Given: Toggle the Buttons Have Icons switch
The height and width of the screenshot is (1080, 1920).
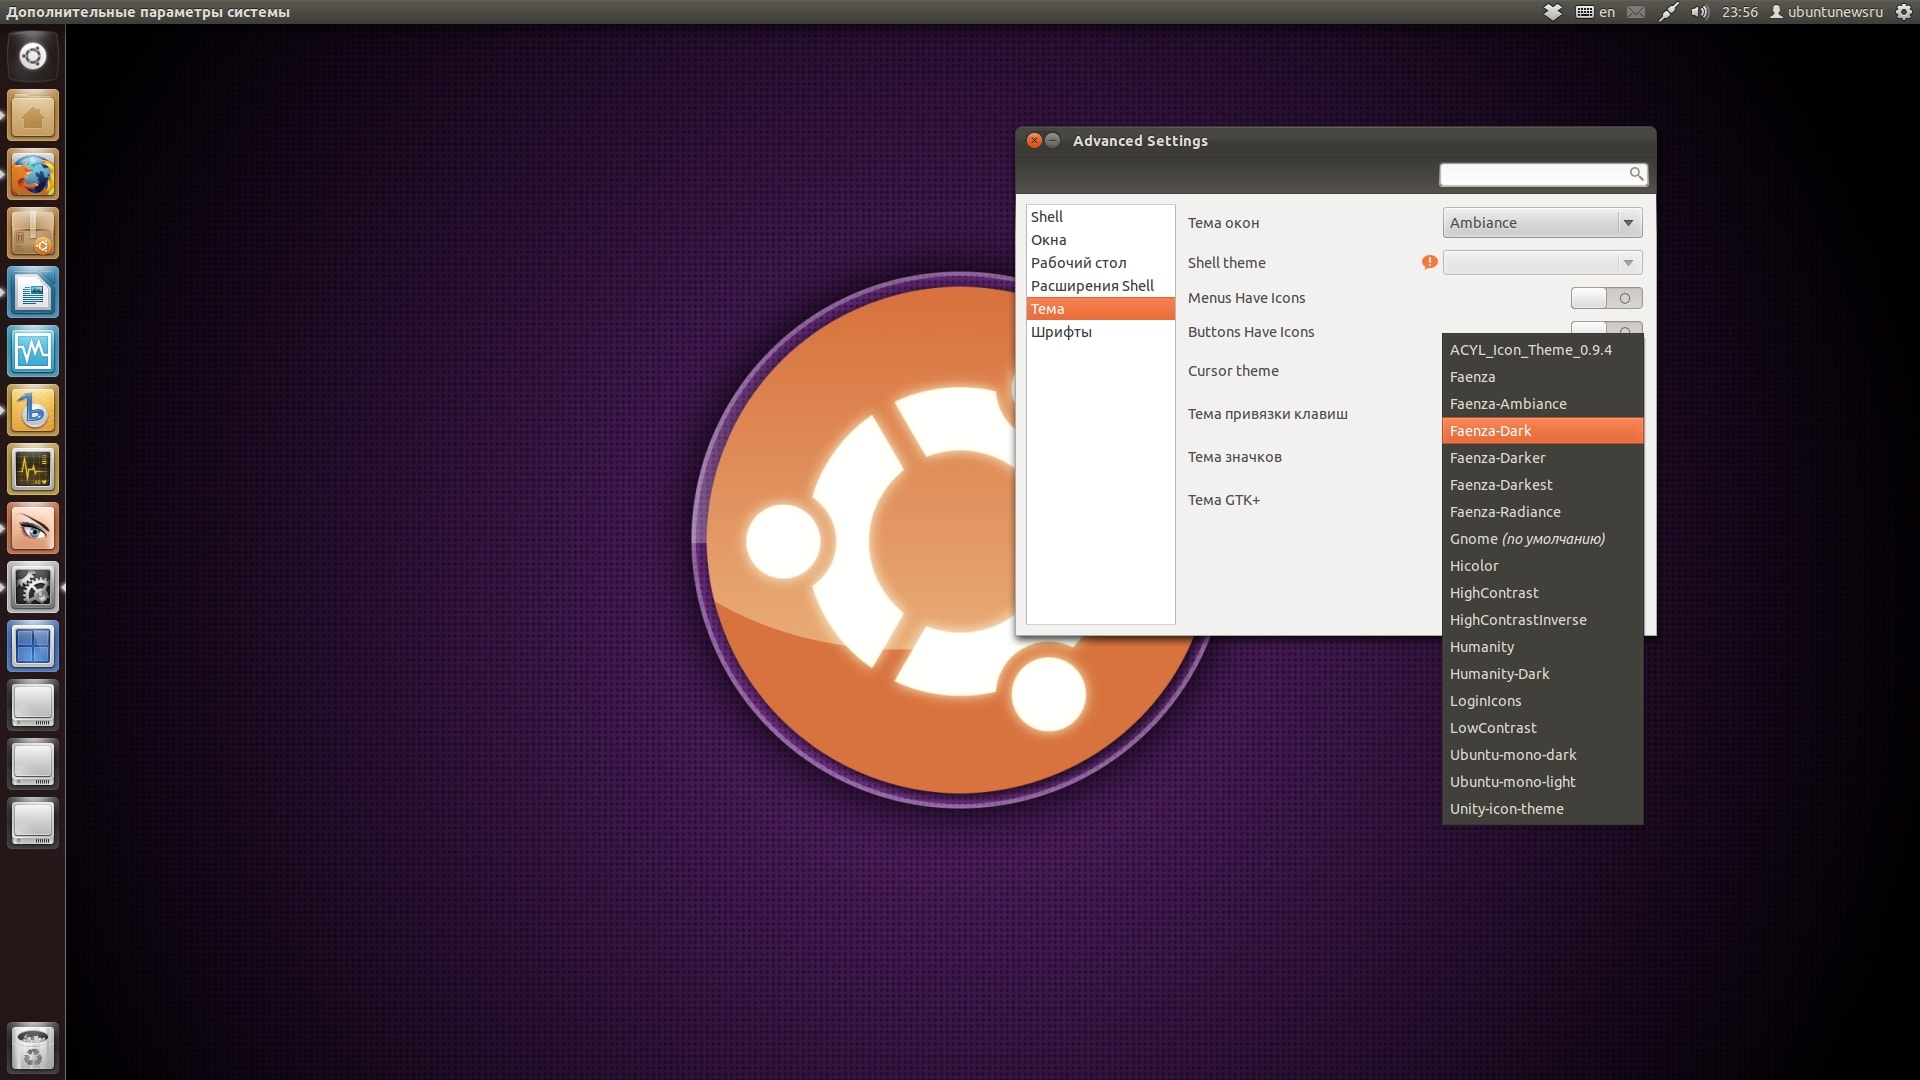Looking at the screenshot, I should 1606,328.
